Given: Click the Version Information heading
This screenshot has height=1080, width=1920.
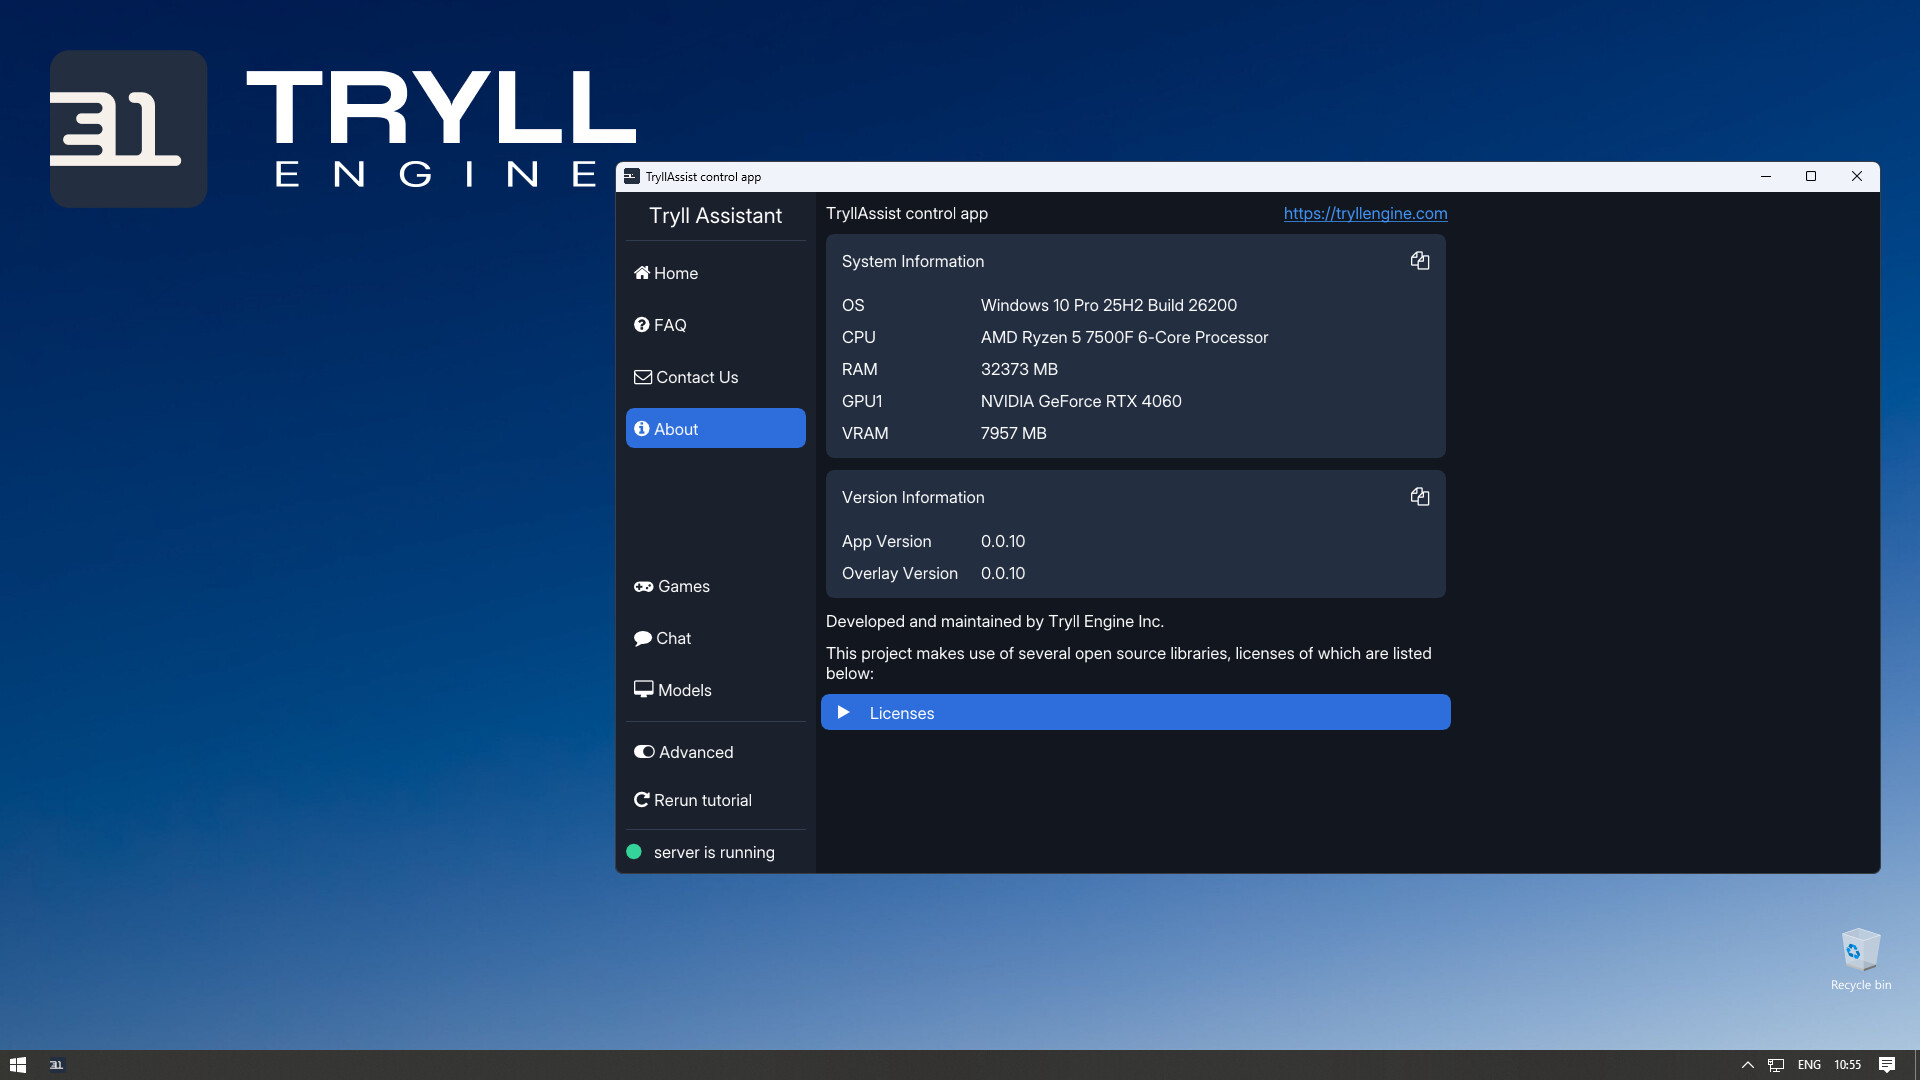Looking at the screenshot, I should [x=912, y=497].
